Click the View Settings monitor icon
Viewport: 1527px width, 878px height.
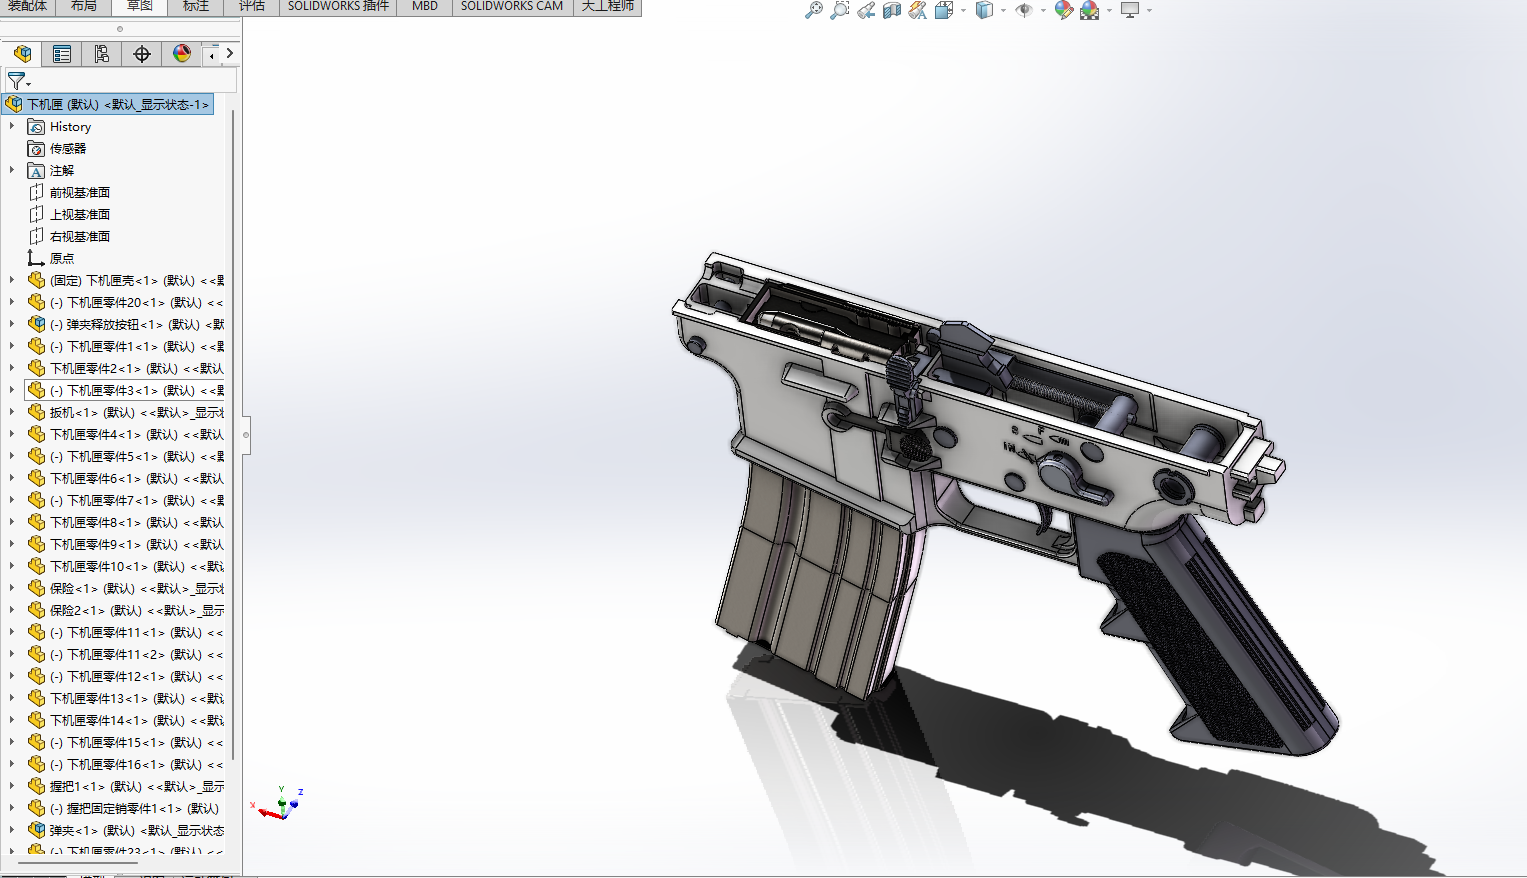point(1130,10)
